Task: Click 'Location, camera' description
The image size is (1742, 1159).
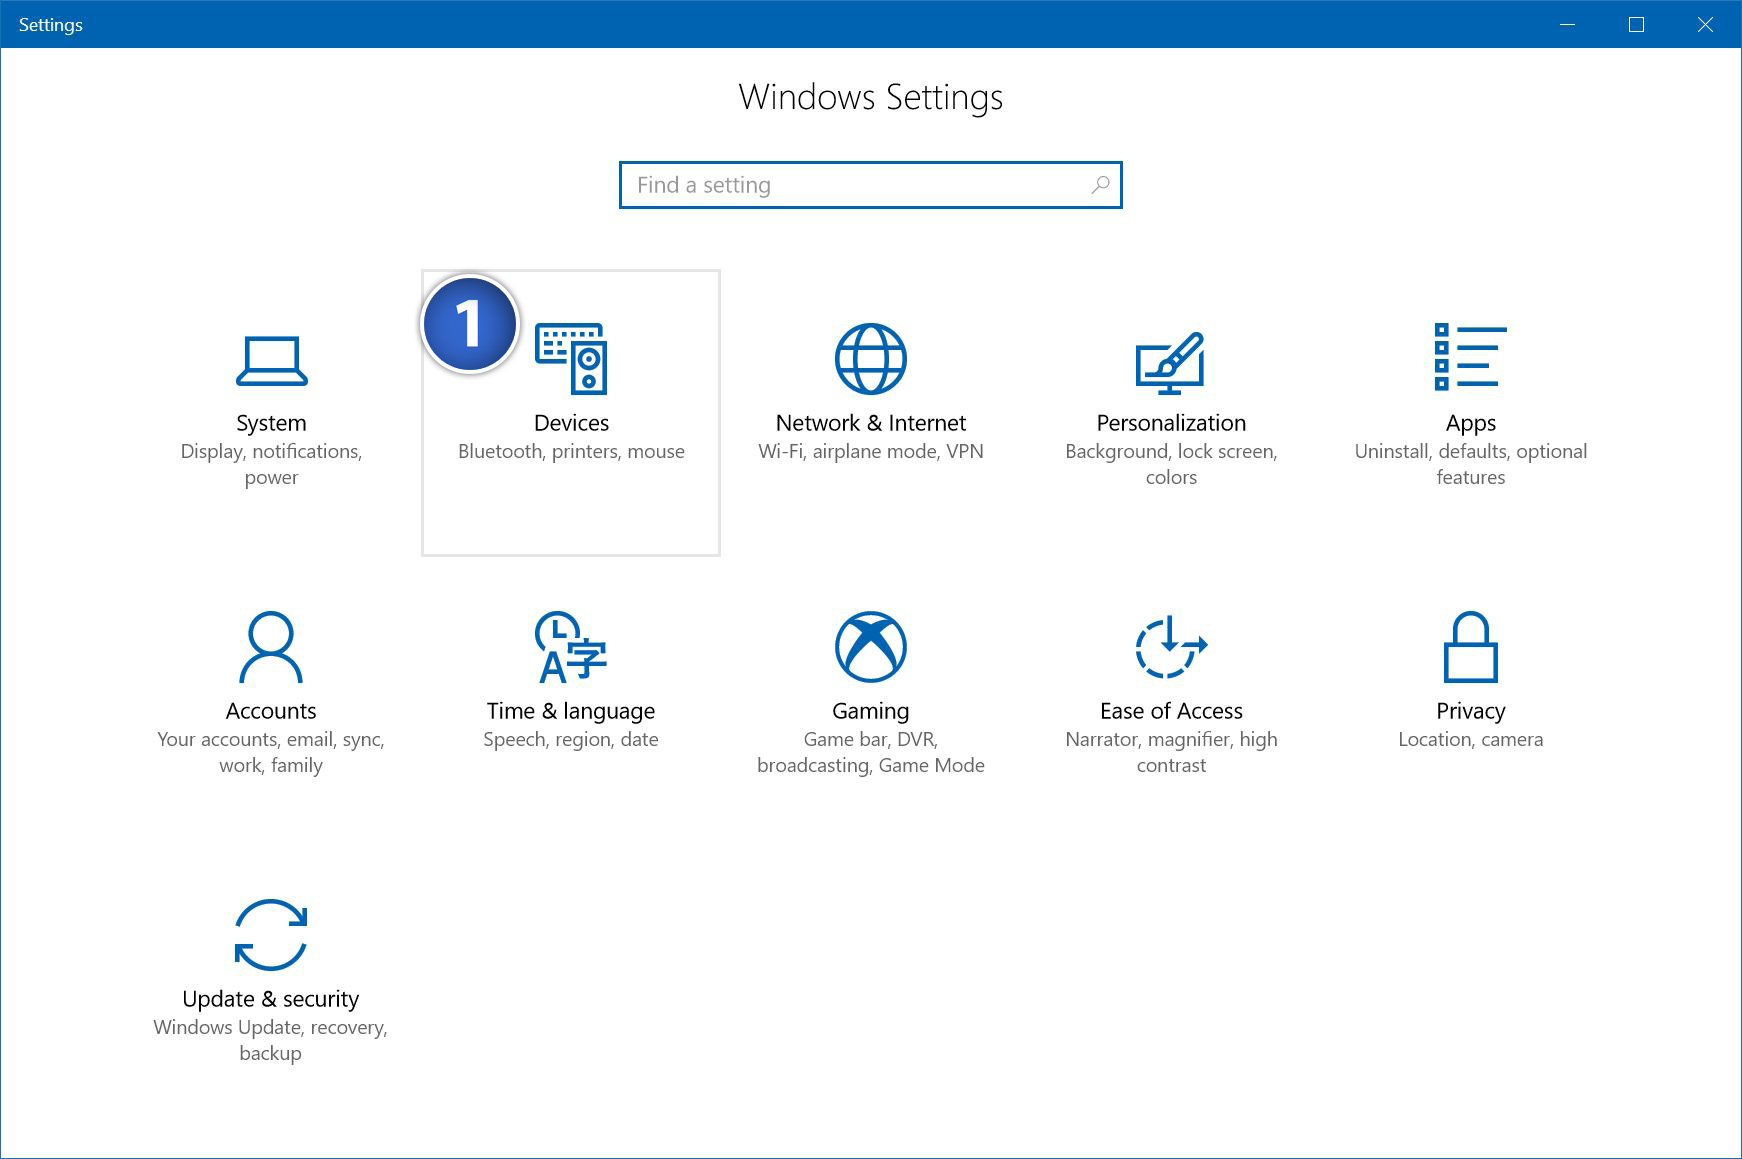Action: [x=1470, y=739]
